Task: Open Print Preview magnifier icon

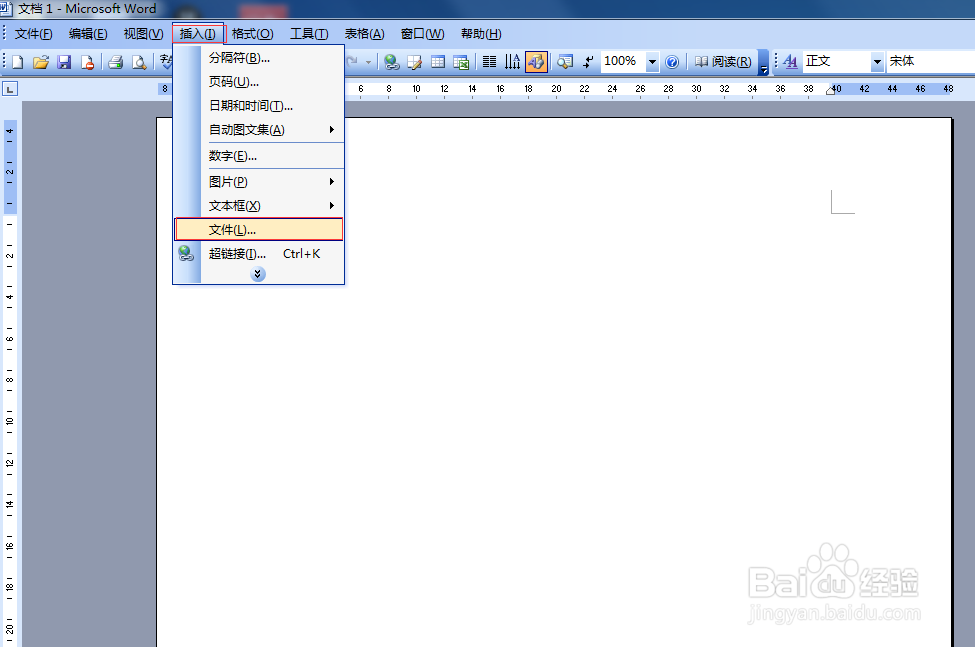Action: 139,62
